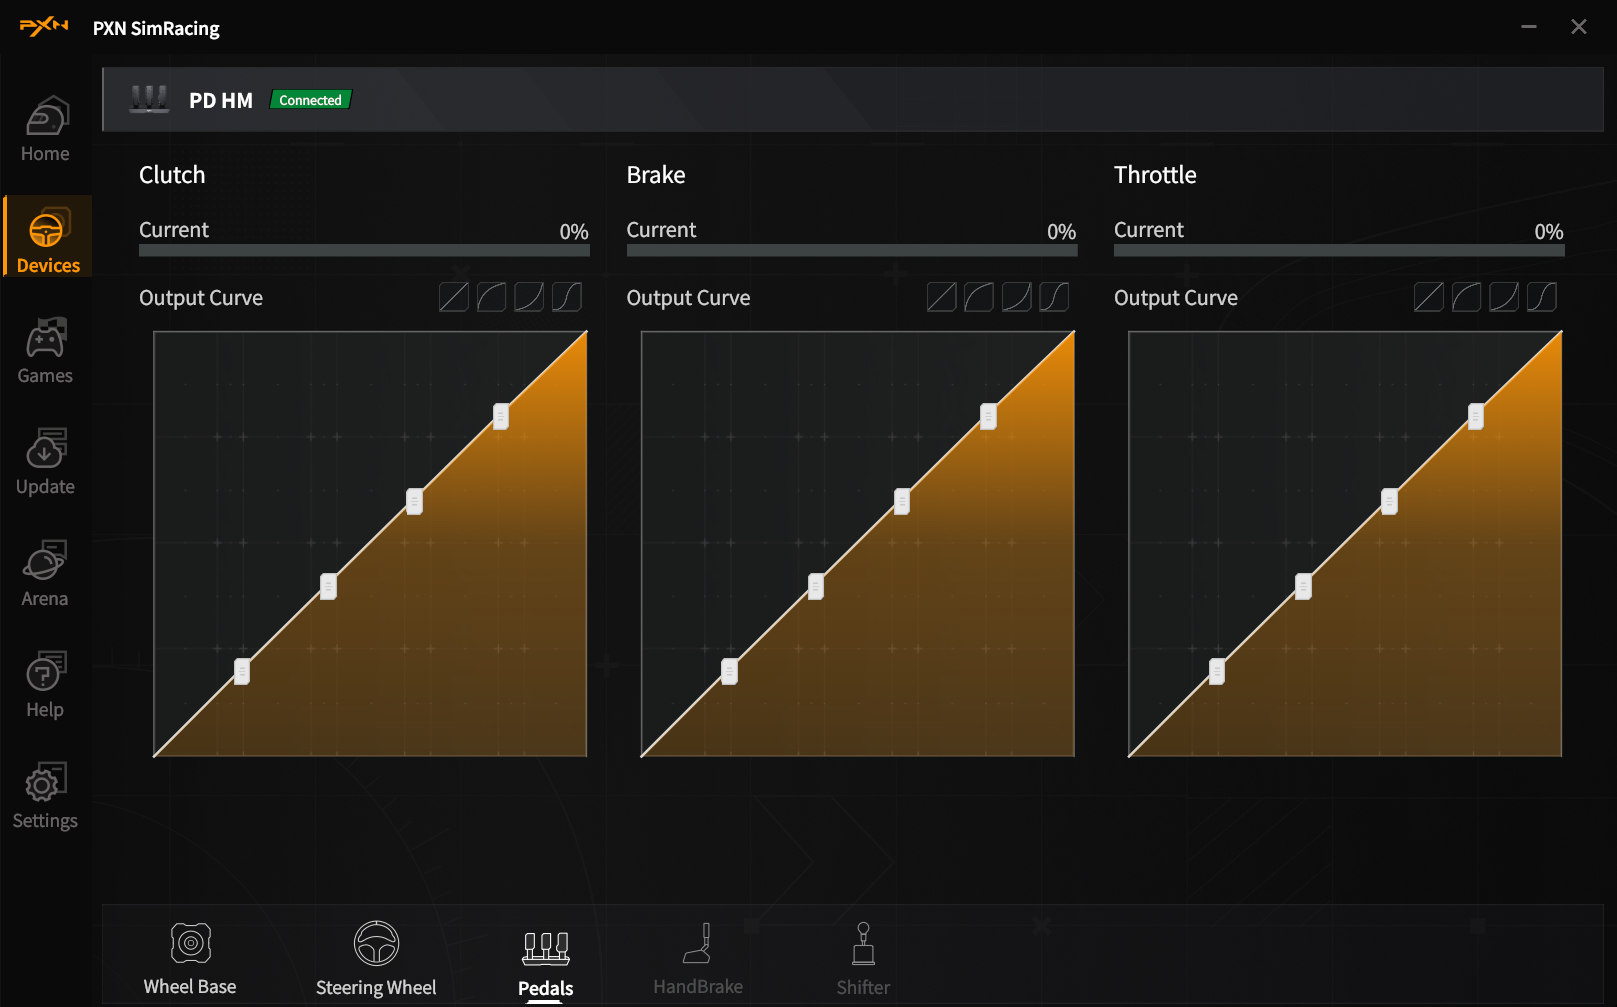Click the topmost Clutch curve control point
Screen dimensions: 1617x1007
[x=501, y=416]
